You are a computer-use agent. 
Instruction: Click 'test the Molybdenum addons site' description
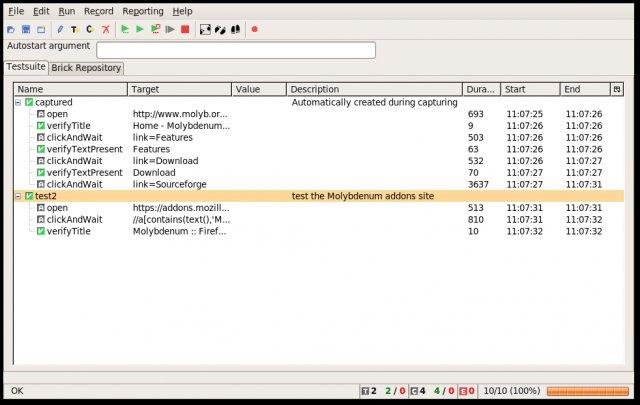pos(362,196)
